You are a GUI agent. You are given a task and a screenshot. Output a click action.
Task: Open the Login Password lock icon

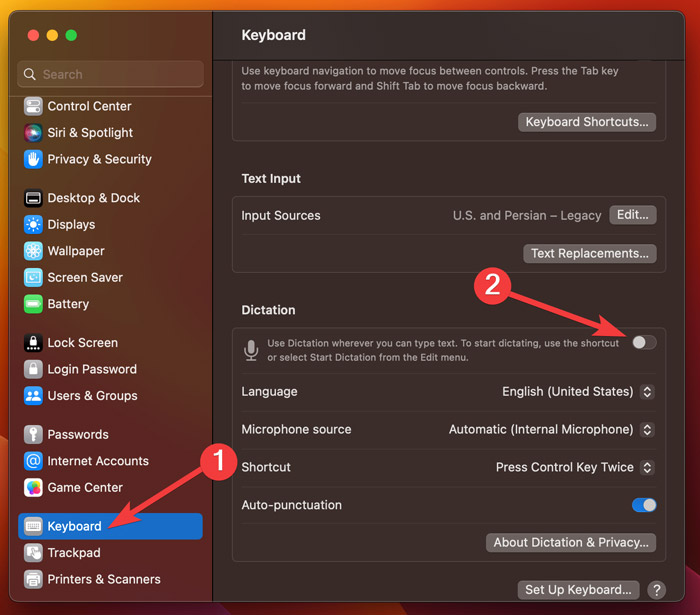33,369
